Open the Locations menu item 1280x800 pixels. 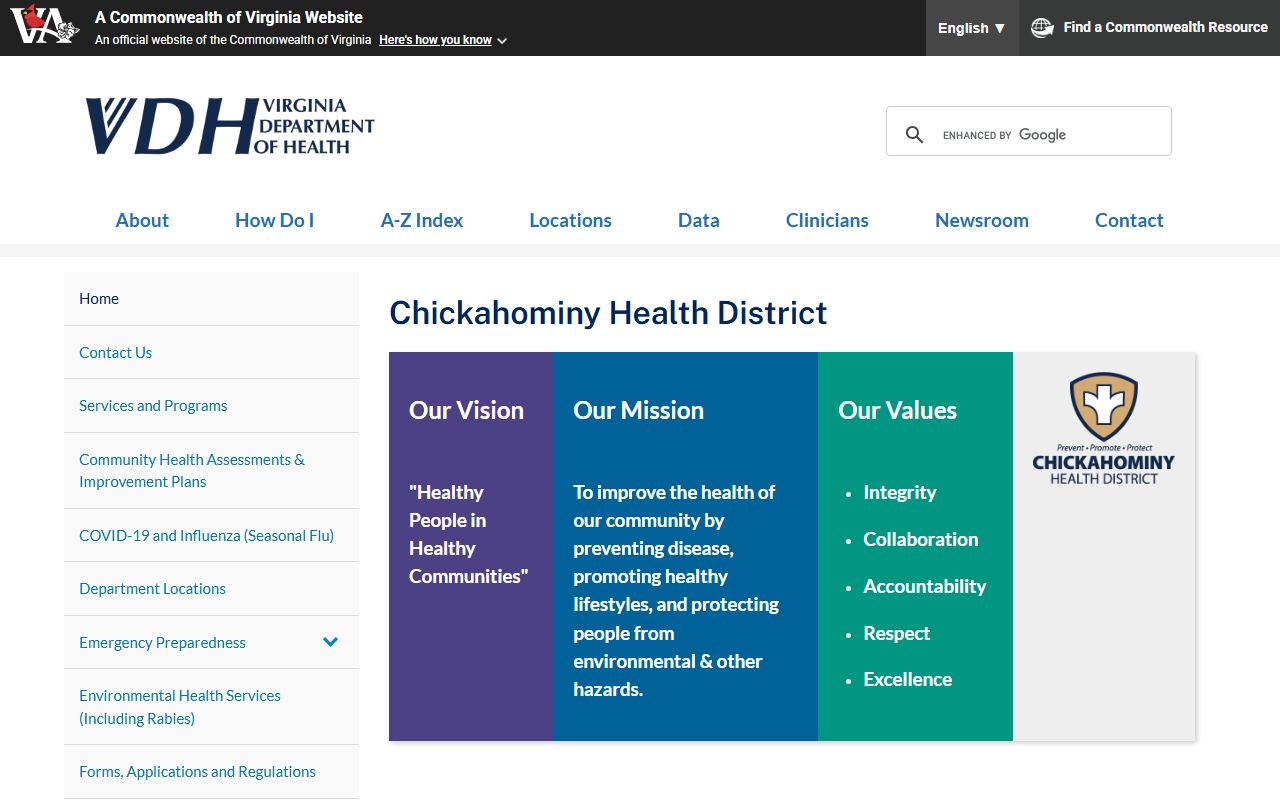tap(570, 220)
